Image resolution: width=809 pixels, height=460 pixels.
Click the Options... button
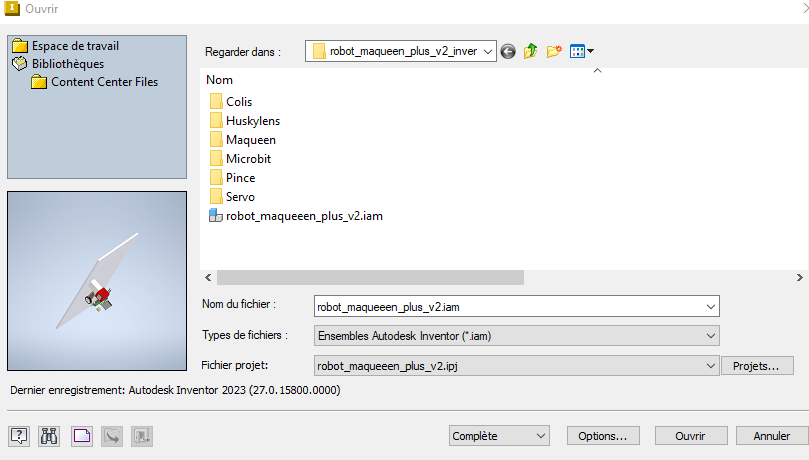(x=603, y=436)
